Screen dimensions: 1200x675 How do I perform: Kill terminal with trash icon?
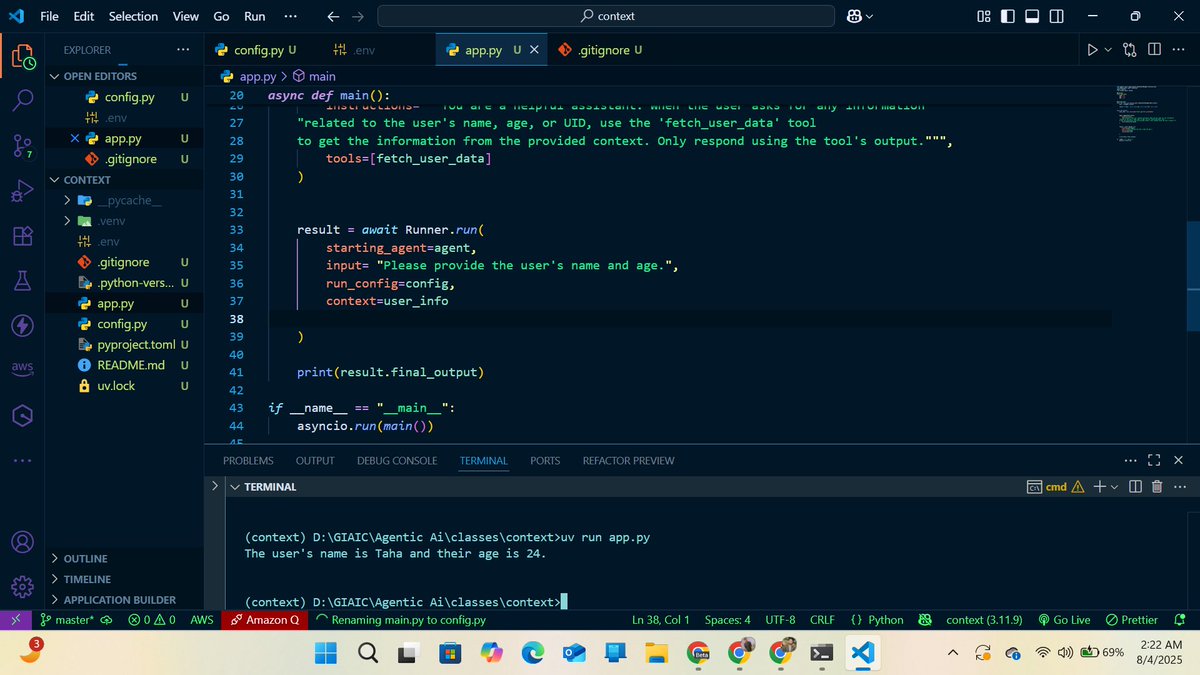(x=1157, y=487)
